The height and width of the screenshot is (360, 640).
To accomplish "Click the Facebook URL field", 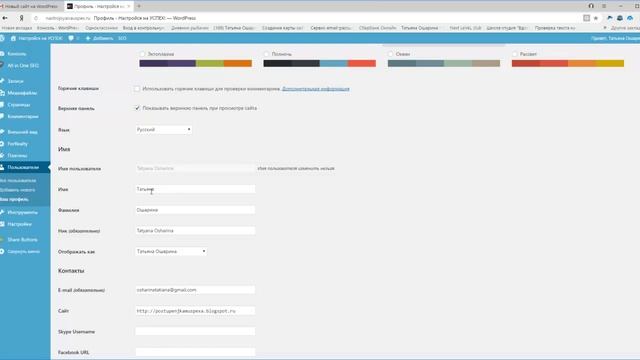I will (195, 352).
